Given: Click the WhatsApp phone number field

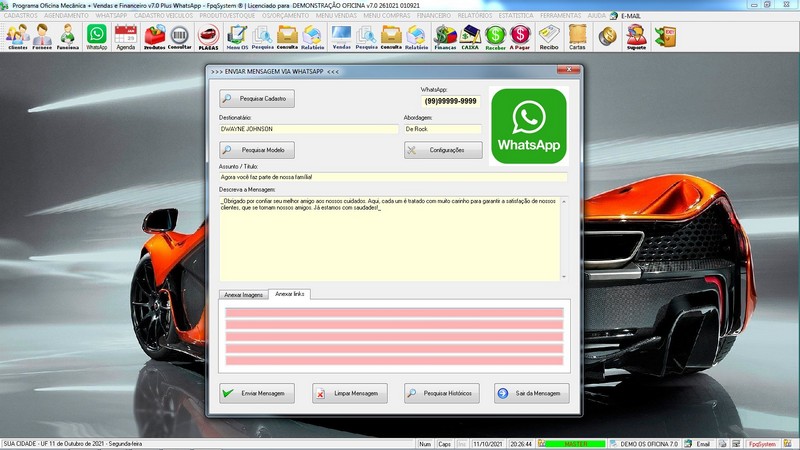Looking at the screenshot, I should coord(451,101).
